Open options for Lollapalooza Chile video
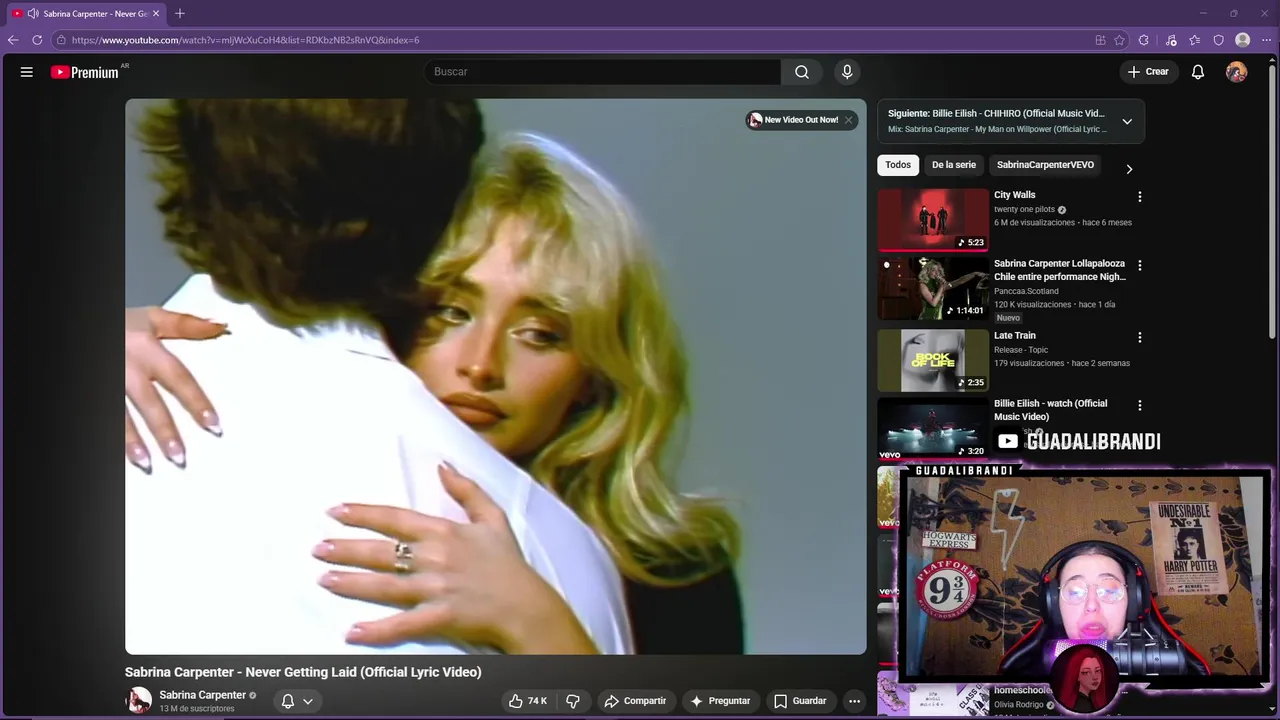The height and width of the screenshot is (720, 1280). (x=1139, y=265)
